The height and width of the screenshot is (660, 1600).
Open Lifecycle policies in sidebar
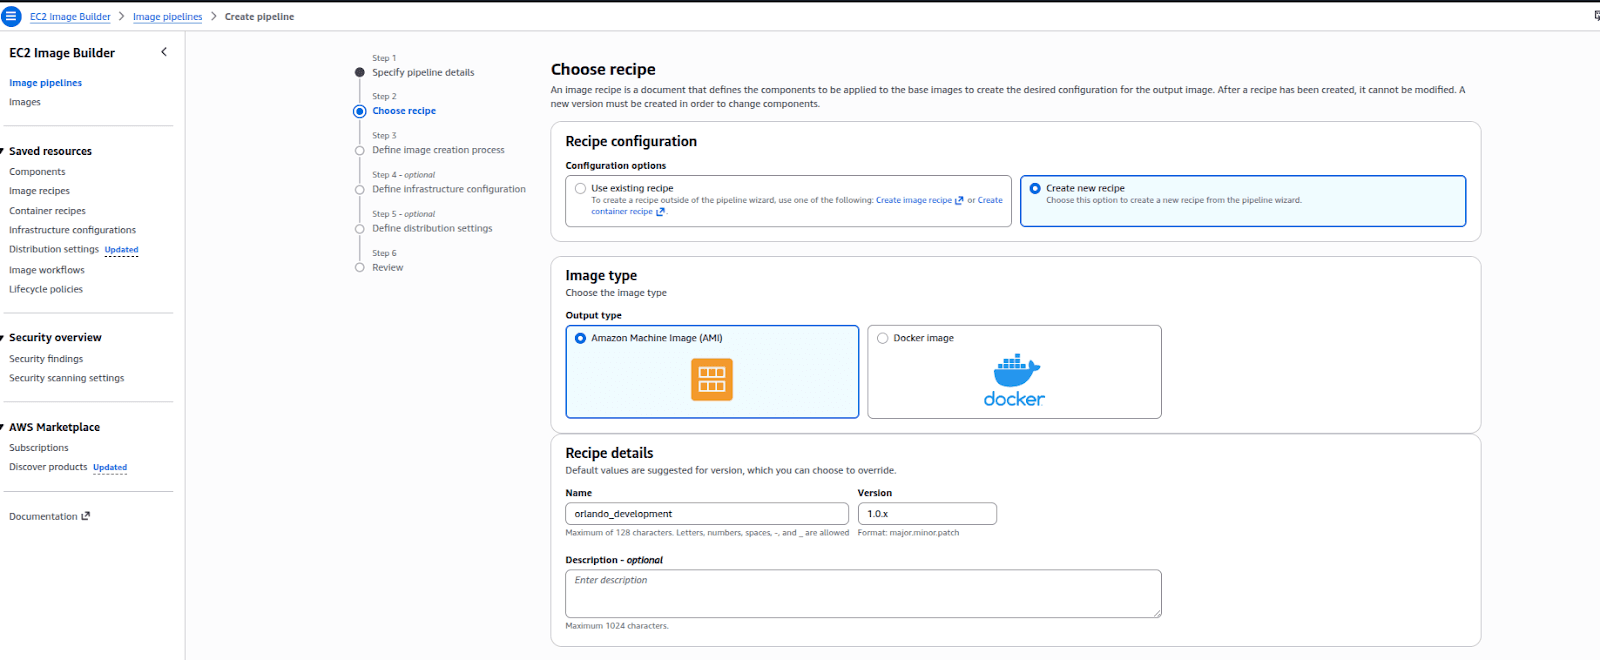(46, 289)
